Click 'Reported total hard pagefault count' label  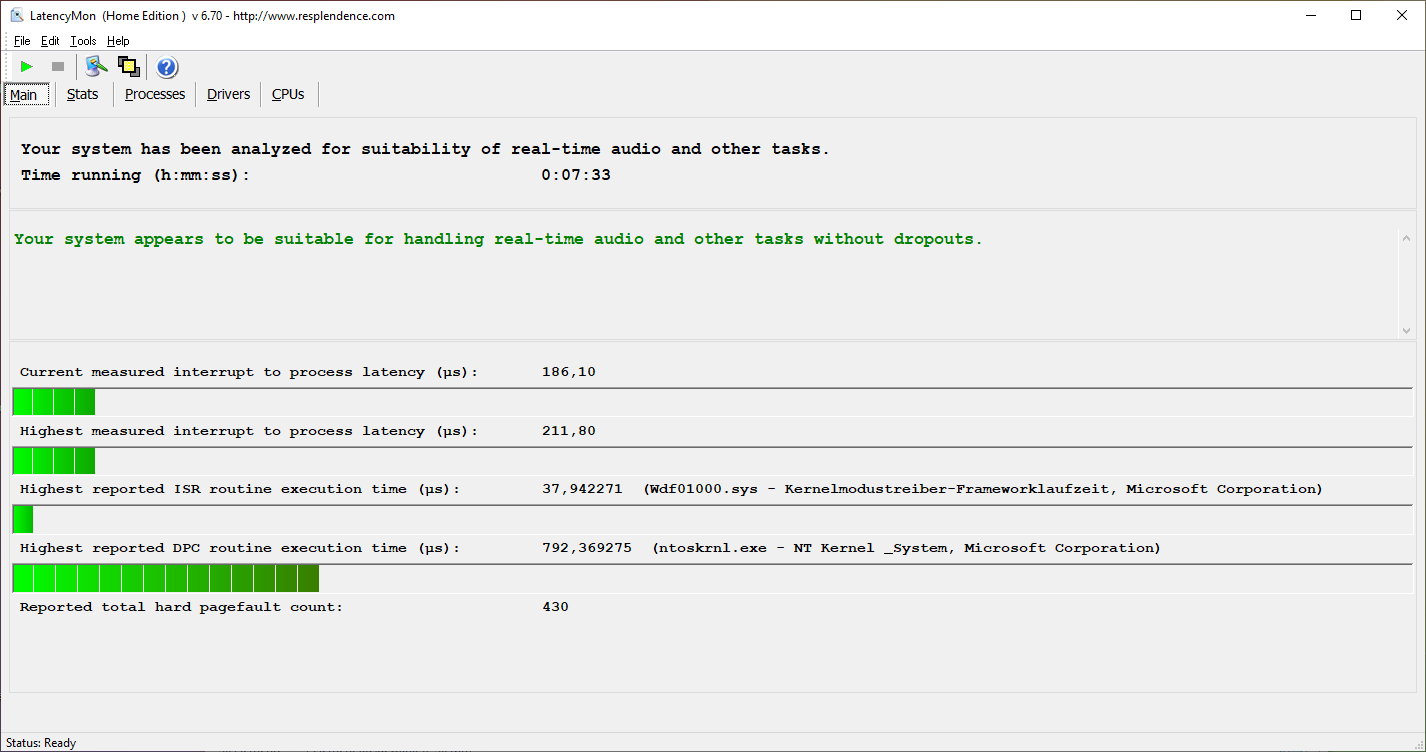click(x=181, y=607)
